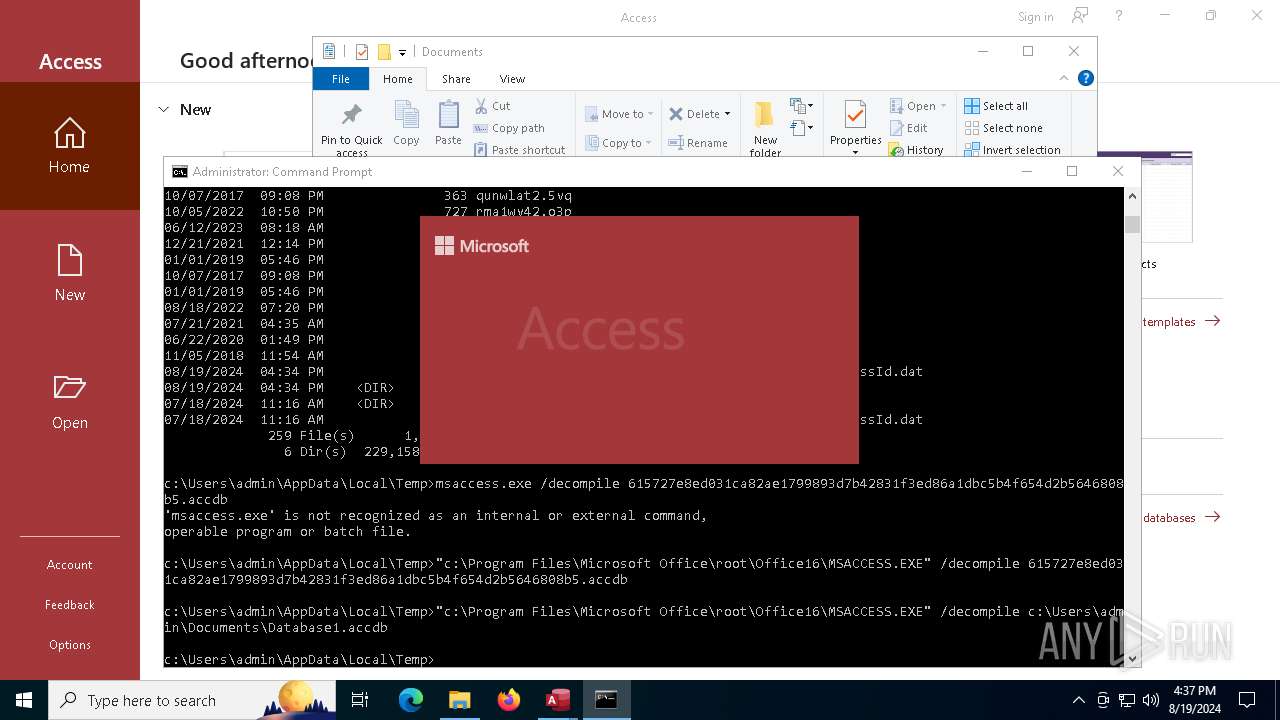Select New in the Access sidebar
Screen dimensions: 1280x720
pyautogui.click(x=70, y=274)
